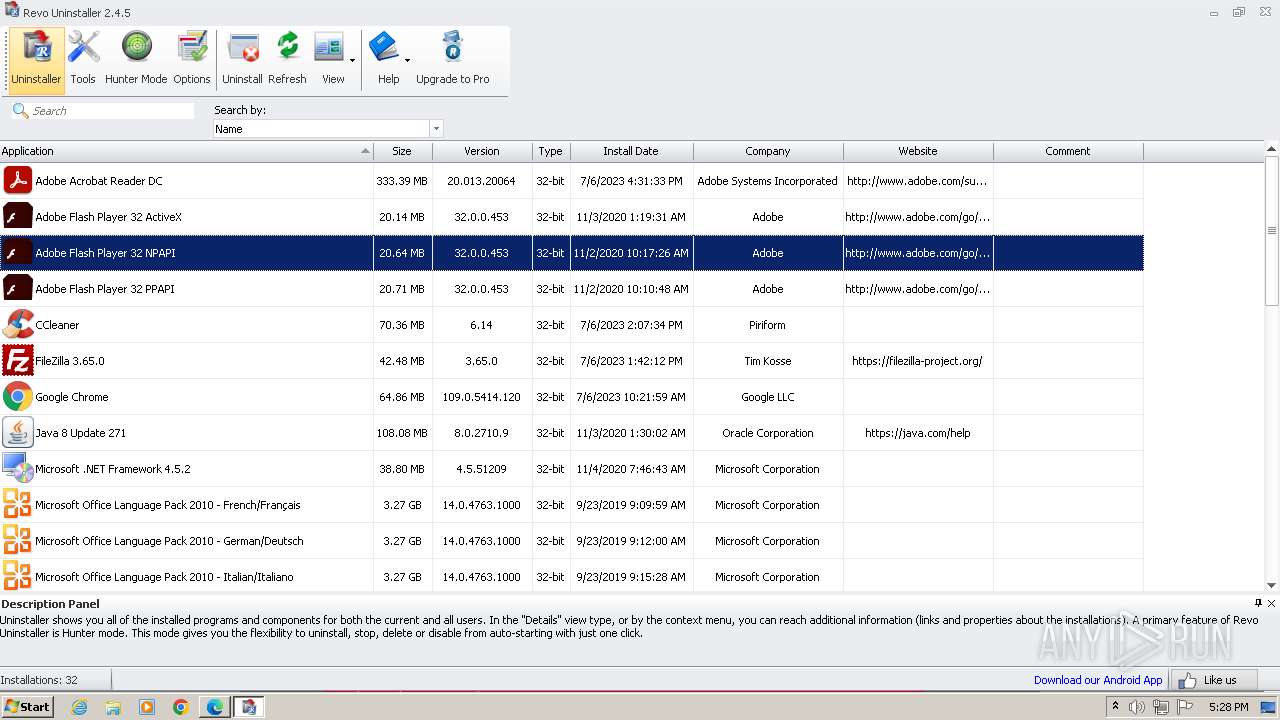Pin the Description Panel
Image resolution: width=1280 pixels, height=720 pixels.
pos(1258,603)
